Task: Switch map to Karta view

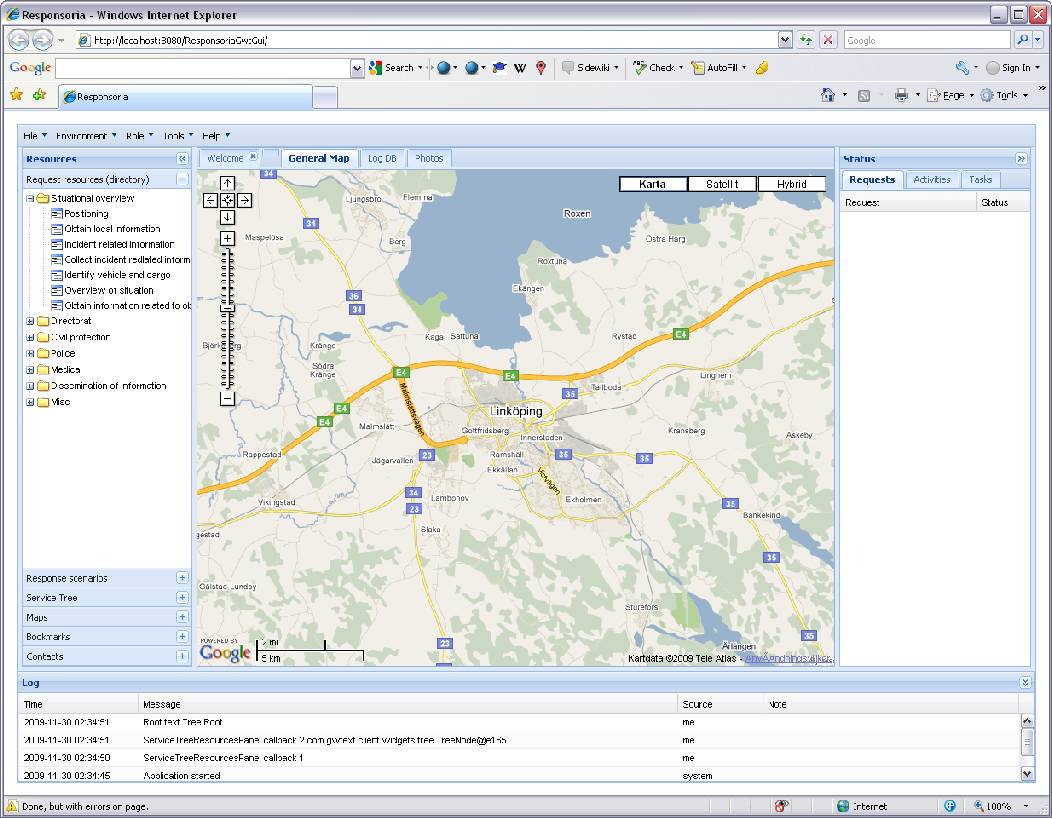Action: pos(653,184)
